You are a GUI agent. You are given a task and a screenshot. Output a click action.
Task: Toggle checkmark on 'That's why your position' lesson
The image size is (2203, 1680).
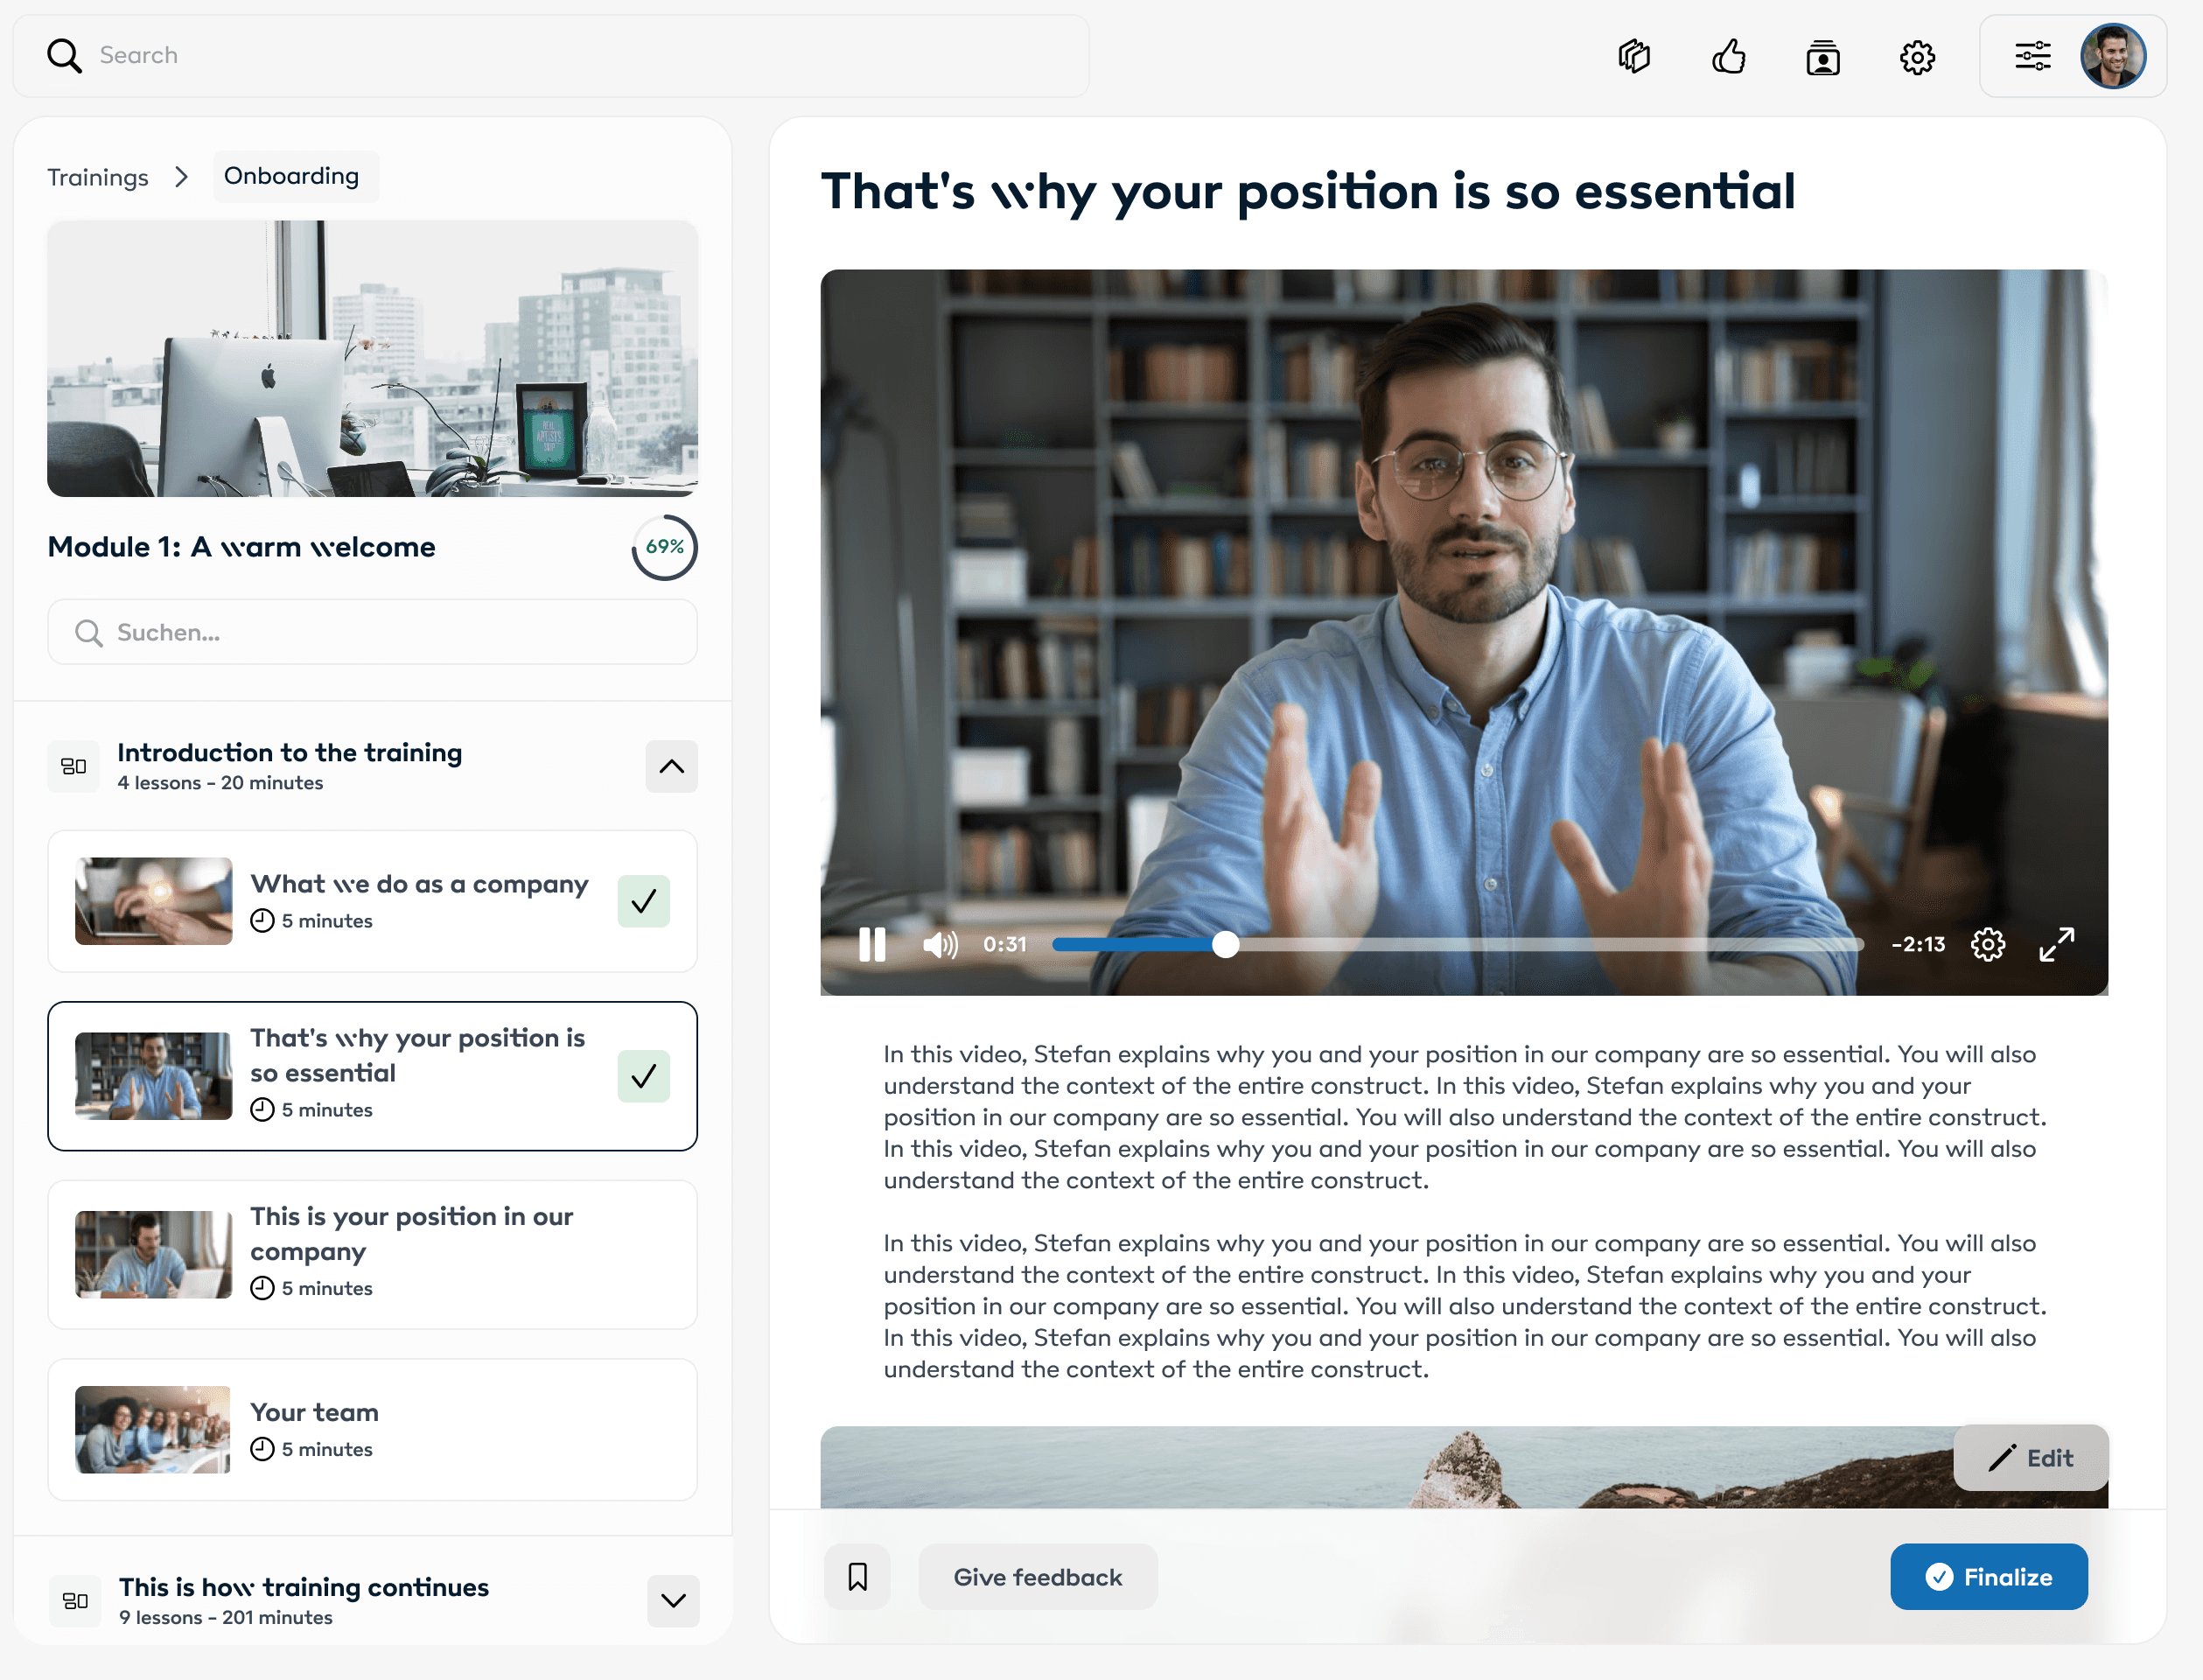click(643, 1076)
